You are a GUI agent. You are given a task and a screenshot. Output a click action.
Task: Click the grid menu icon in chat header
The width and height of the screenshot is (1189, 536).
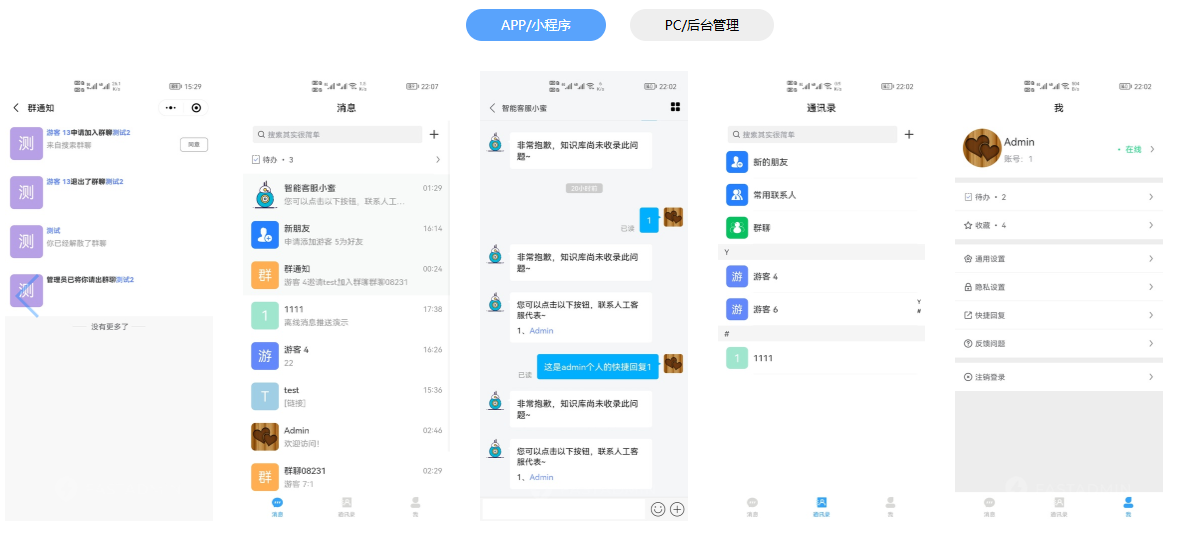coord(675,107)
